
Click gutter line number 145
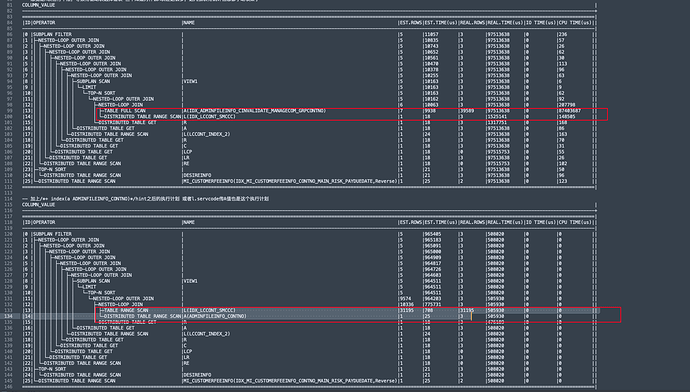[9, 381]
